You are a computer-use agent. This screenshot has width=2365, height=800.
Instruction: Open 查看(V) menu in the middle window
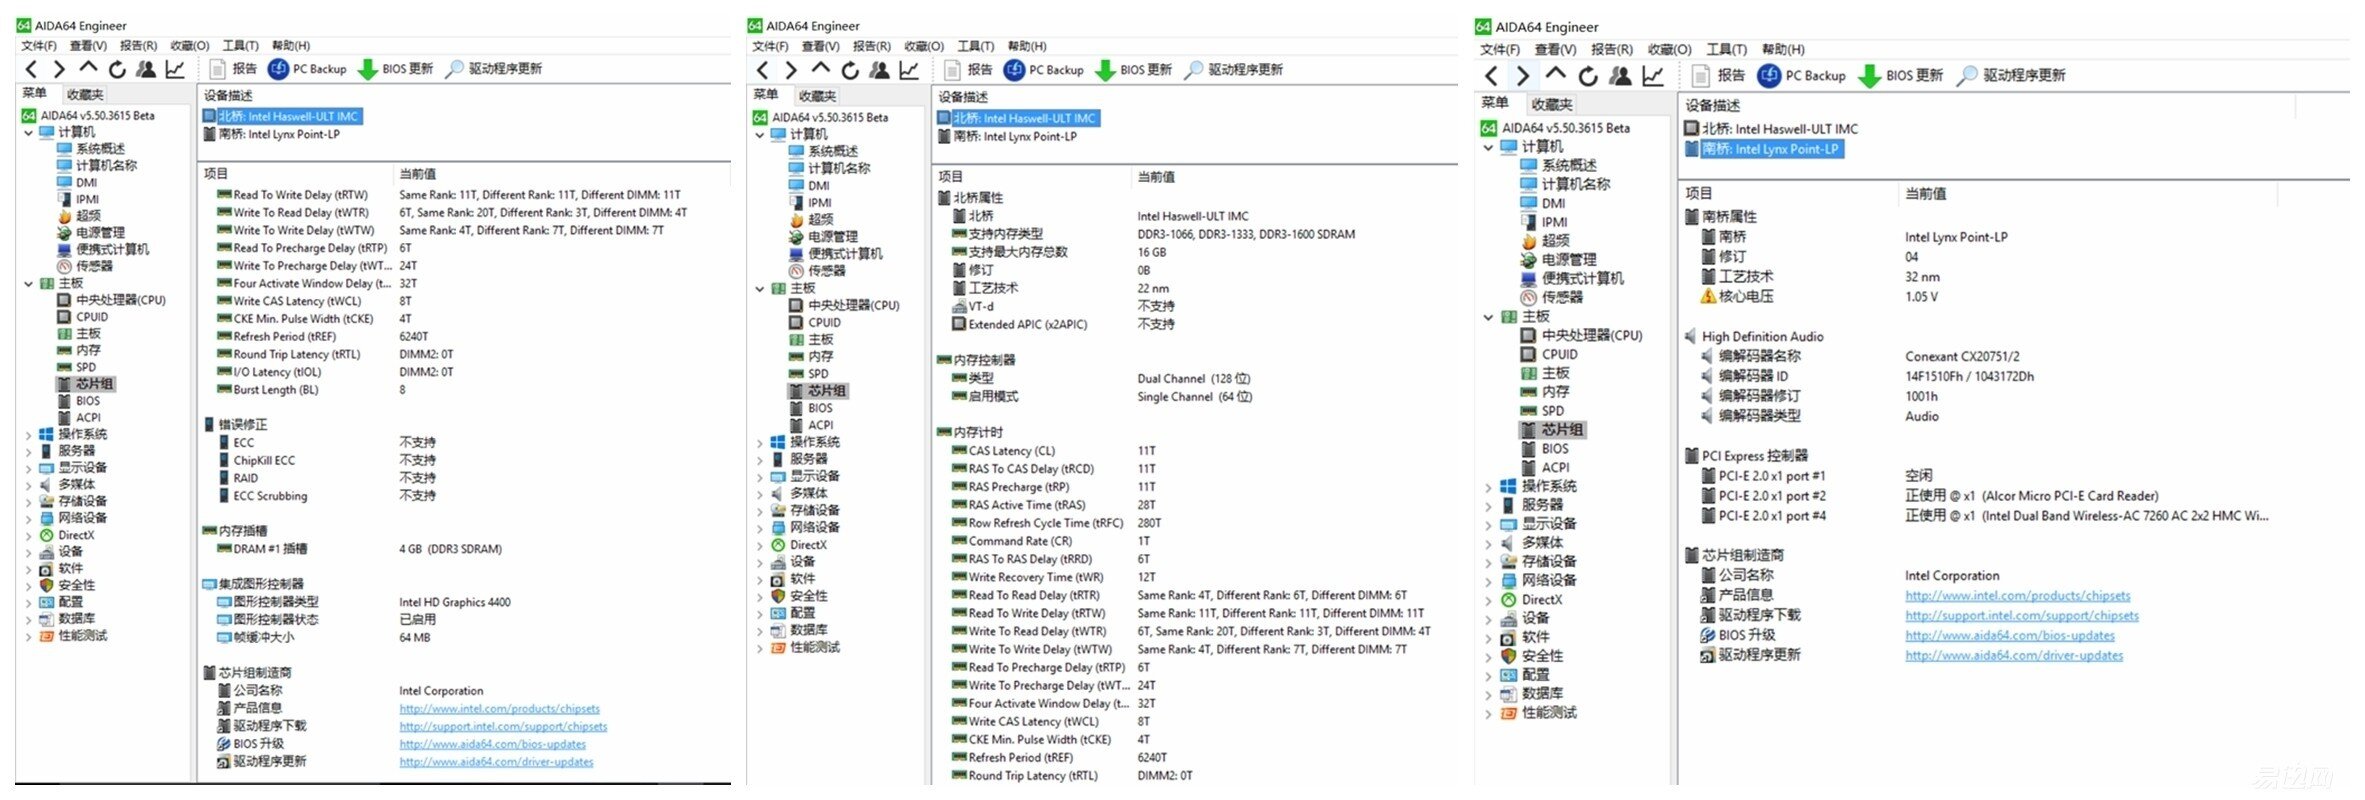click(820, 47)
